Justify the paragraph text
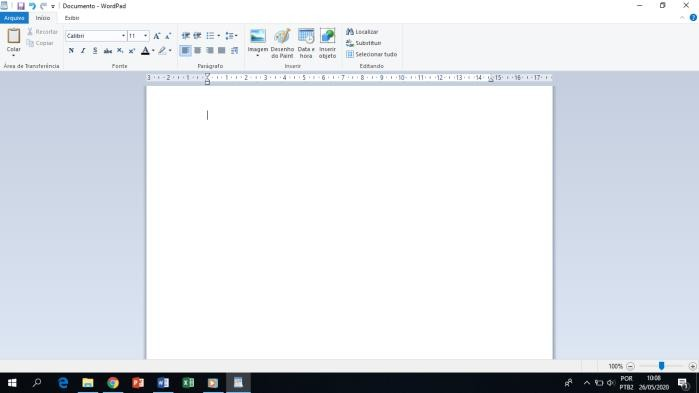This screenshot has width=699, height=393. [222, 51]
